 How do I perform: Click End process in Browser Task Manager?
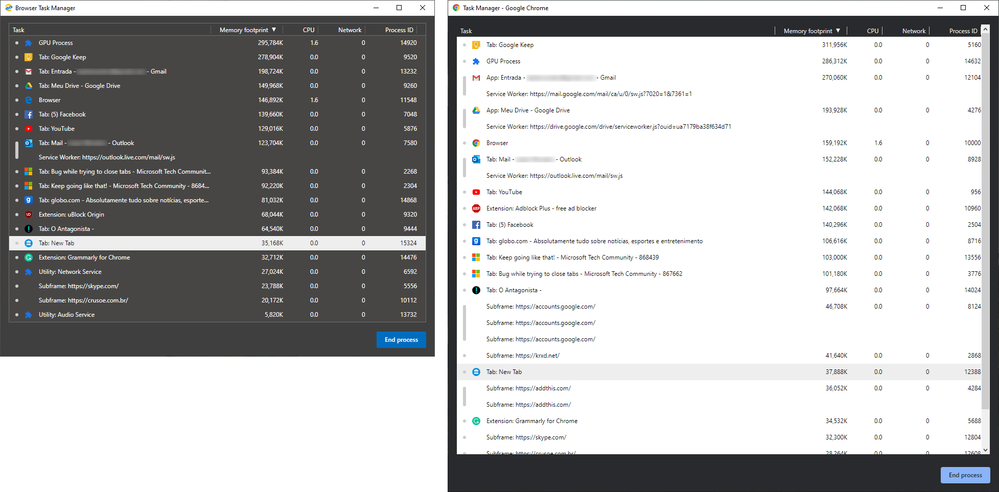coord(401,340)
